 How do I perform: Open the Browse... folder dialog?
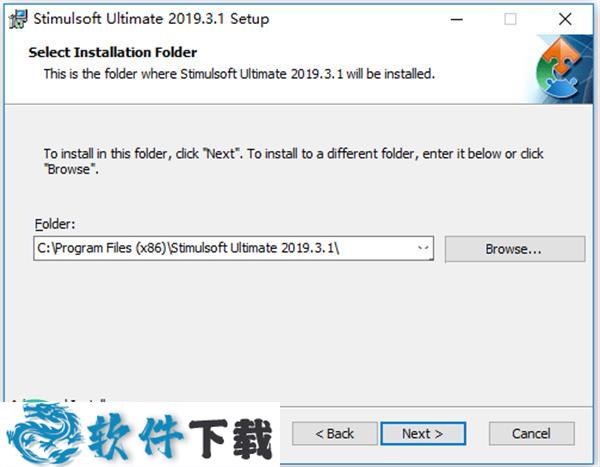(515, 249)
